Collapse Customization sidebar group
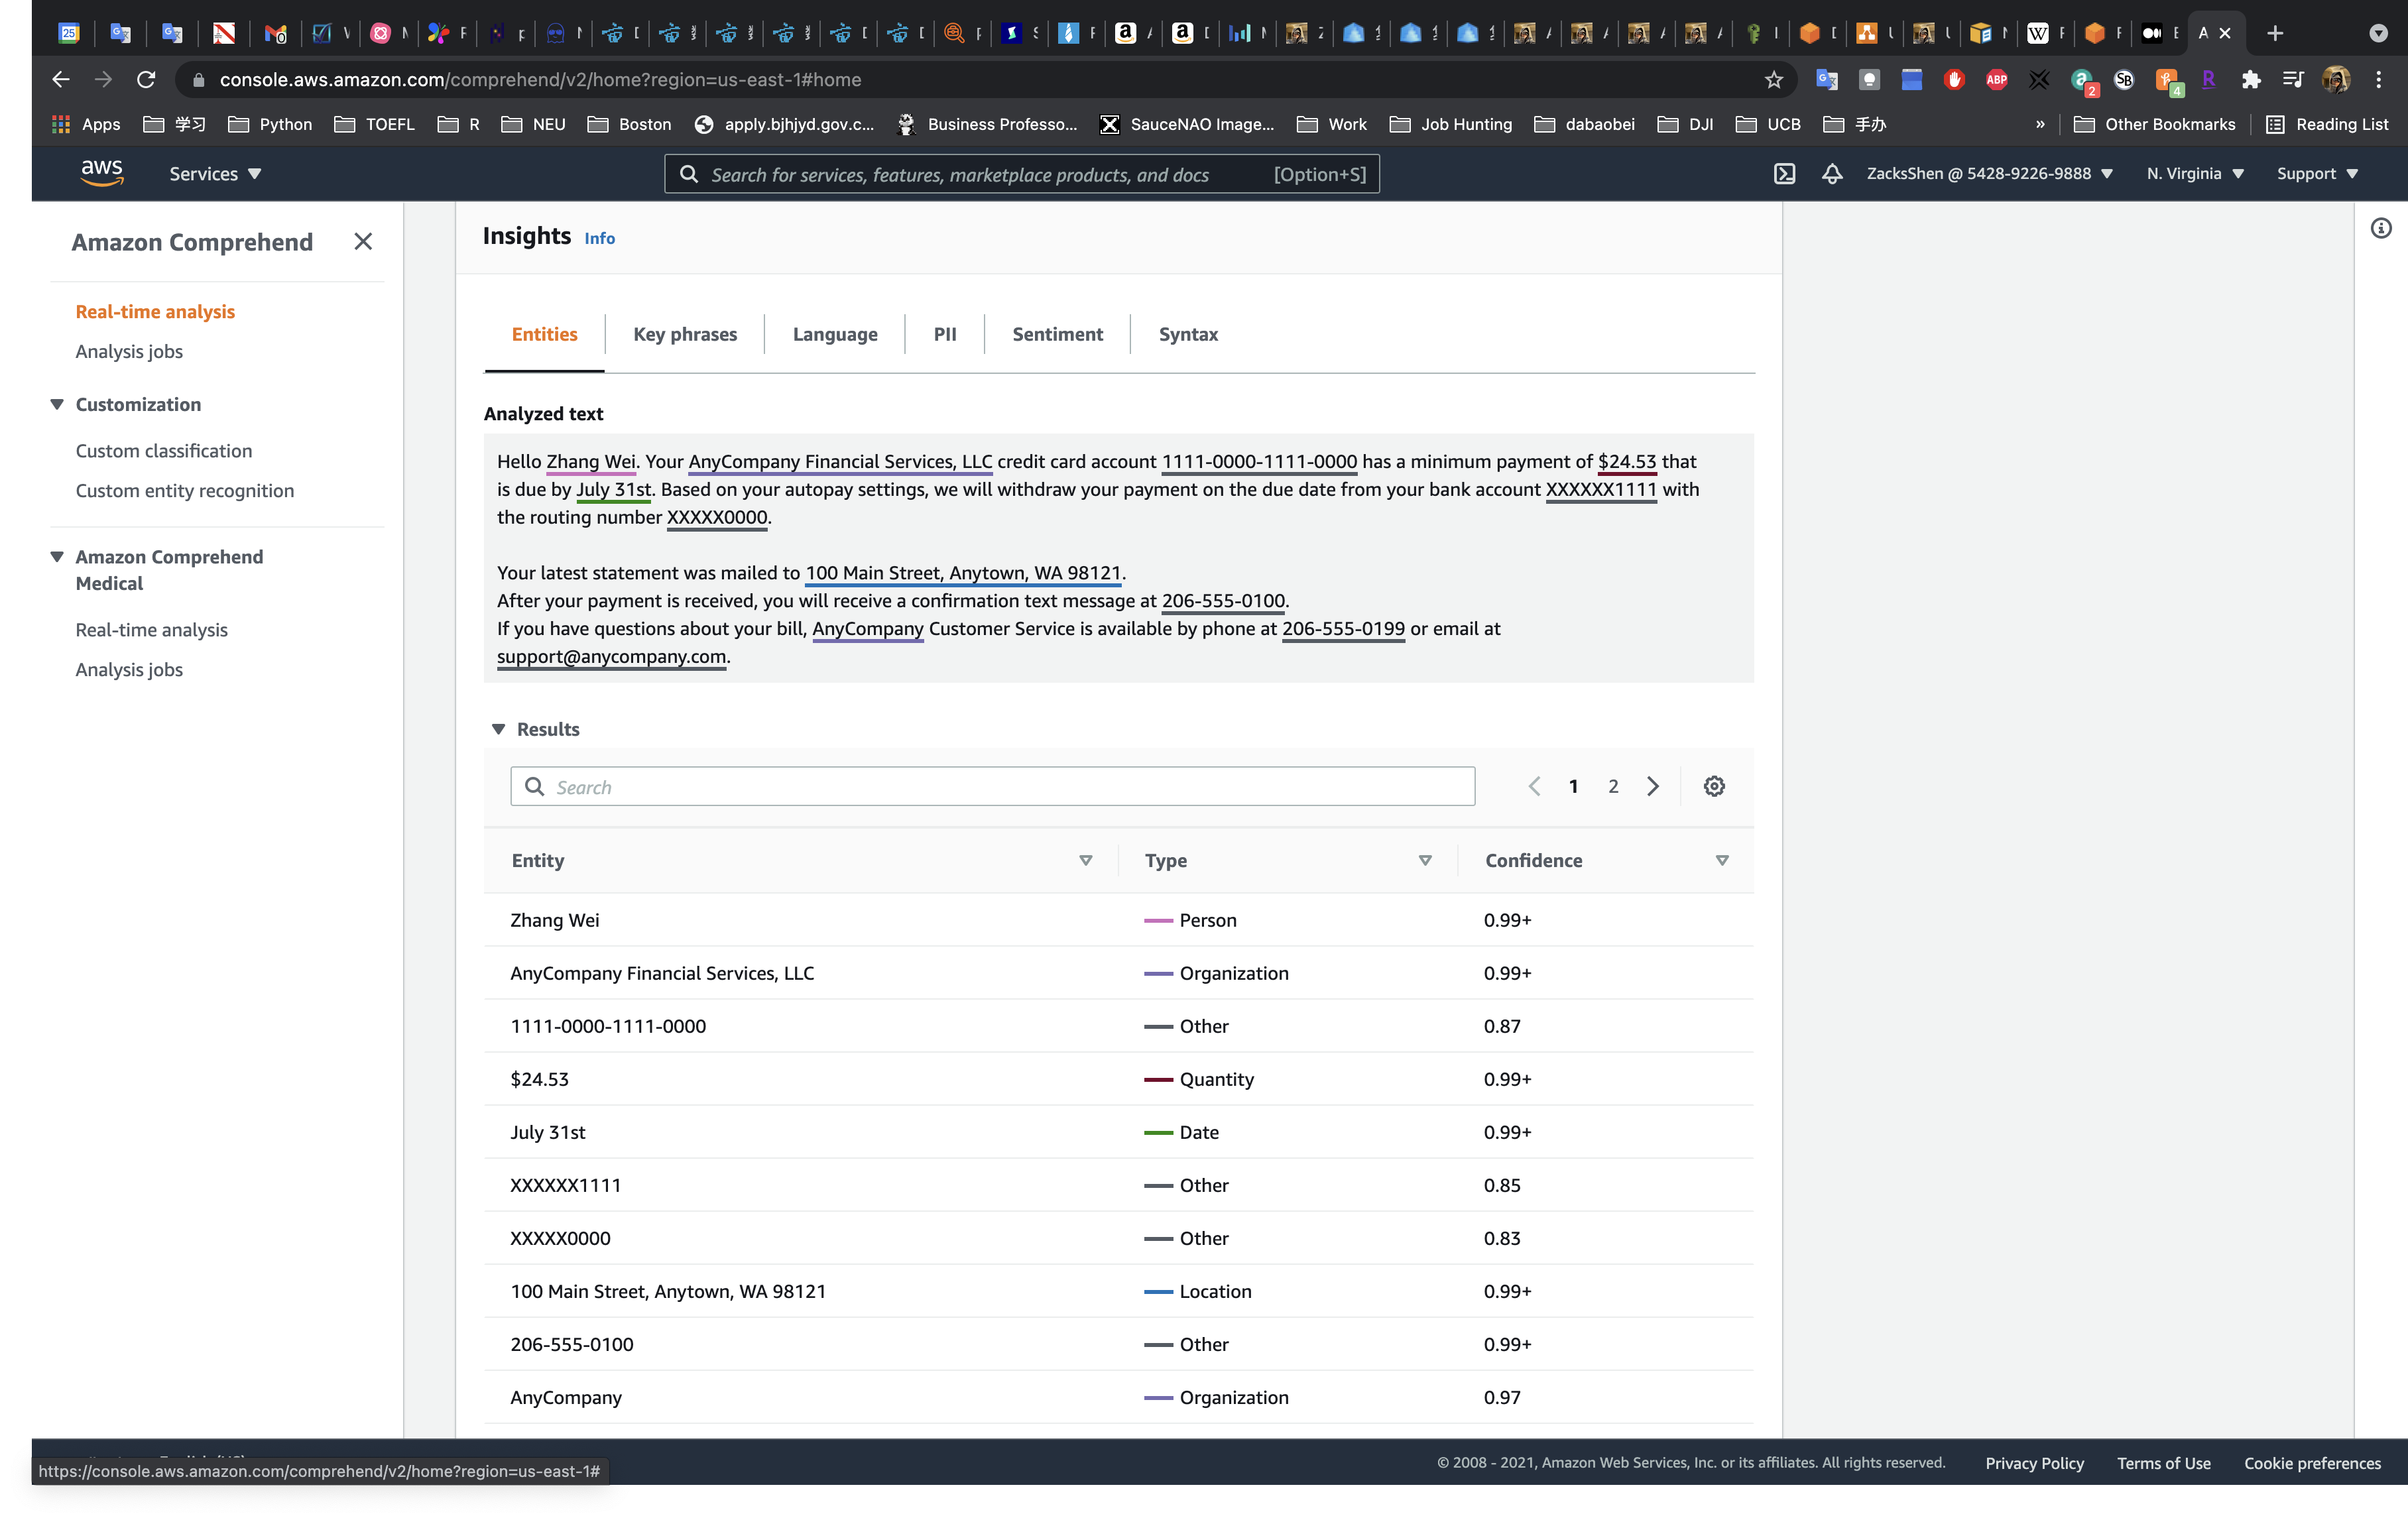The width and height of the screenshot is (2408, 1522). tap(58, 404)
